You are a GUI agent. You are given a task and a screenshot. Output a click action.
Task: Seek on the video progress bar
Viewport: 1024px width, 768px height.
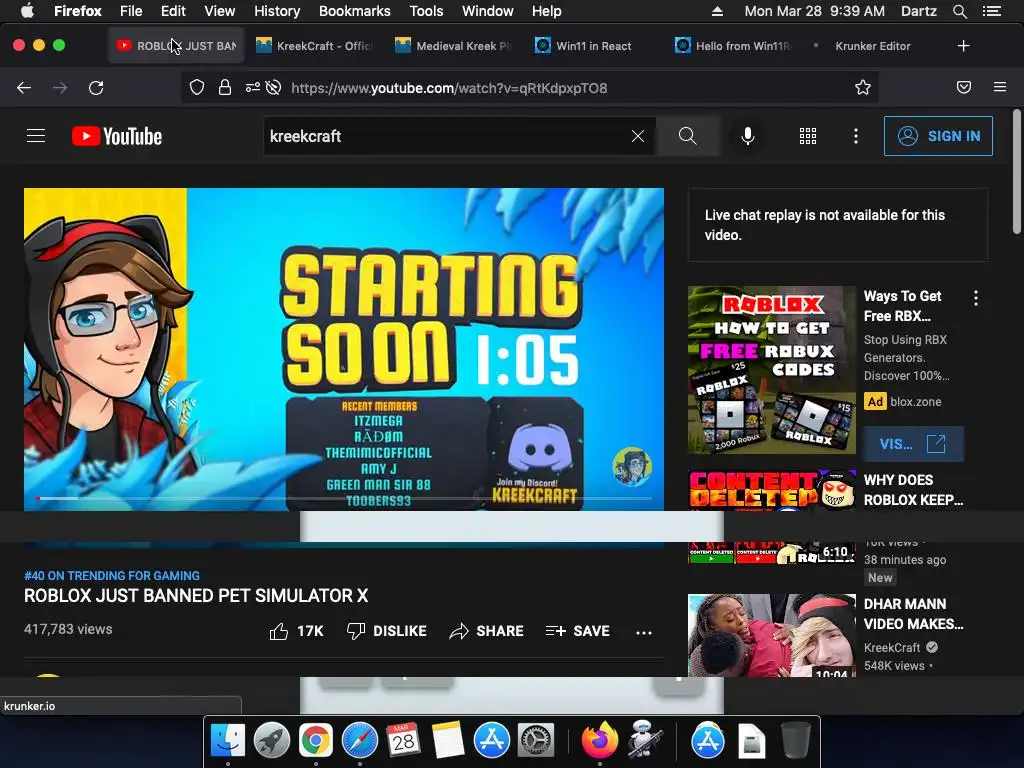point(344,498)
